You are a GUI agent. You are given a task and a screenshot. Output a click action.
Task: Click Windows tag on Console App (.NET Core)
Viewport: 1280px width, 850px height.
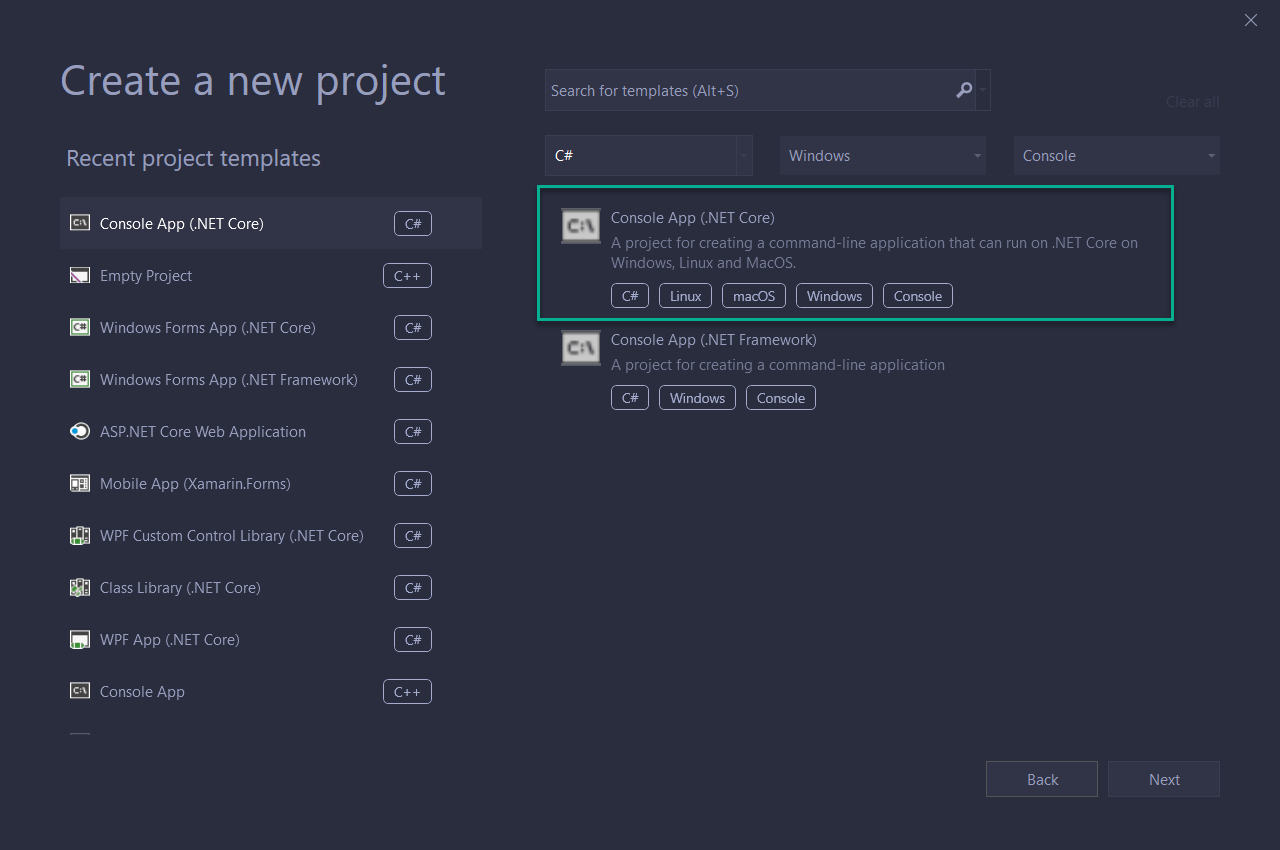tap(834, 296)
